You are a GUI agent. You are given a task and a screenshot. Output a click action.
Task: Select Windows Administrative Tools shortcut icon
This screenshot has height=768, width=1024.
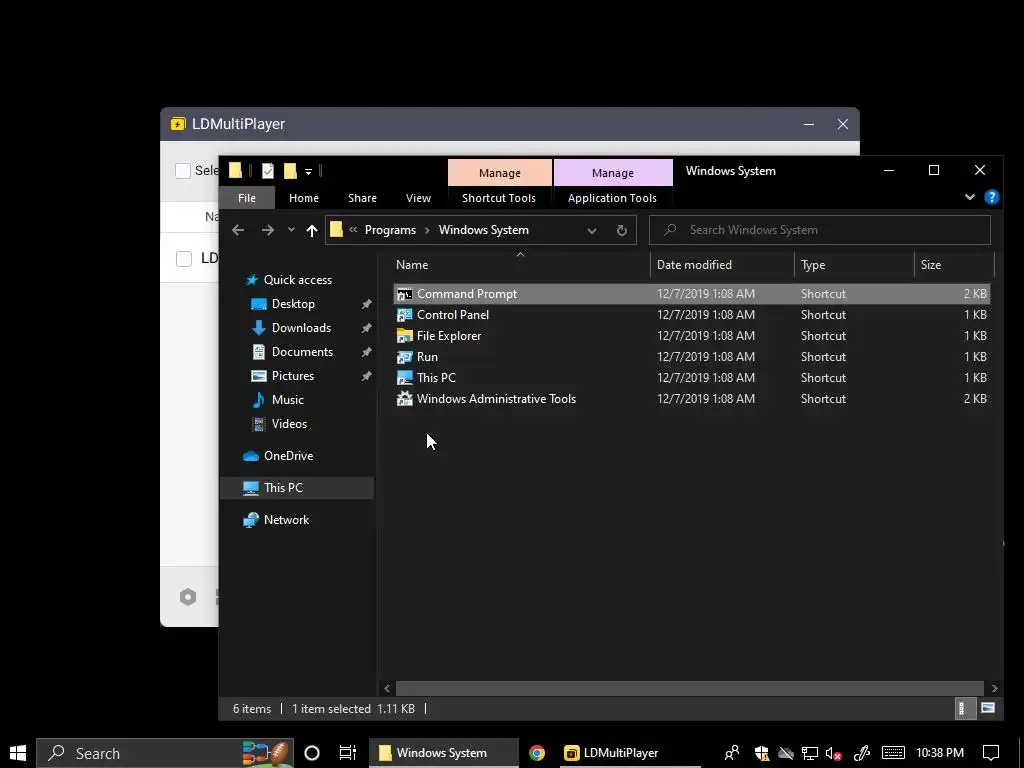tap(405, 398)
